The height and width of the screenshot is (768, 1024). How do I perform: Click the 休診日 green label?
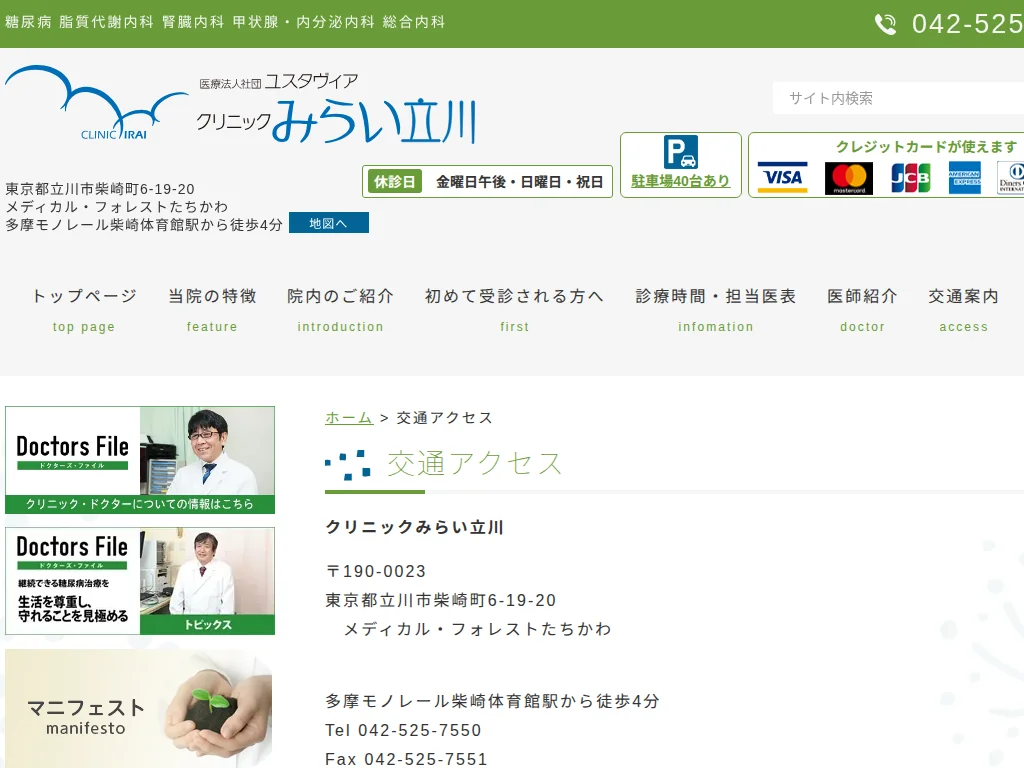(395, 182)
